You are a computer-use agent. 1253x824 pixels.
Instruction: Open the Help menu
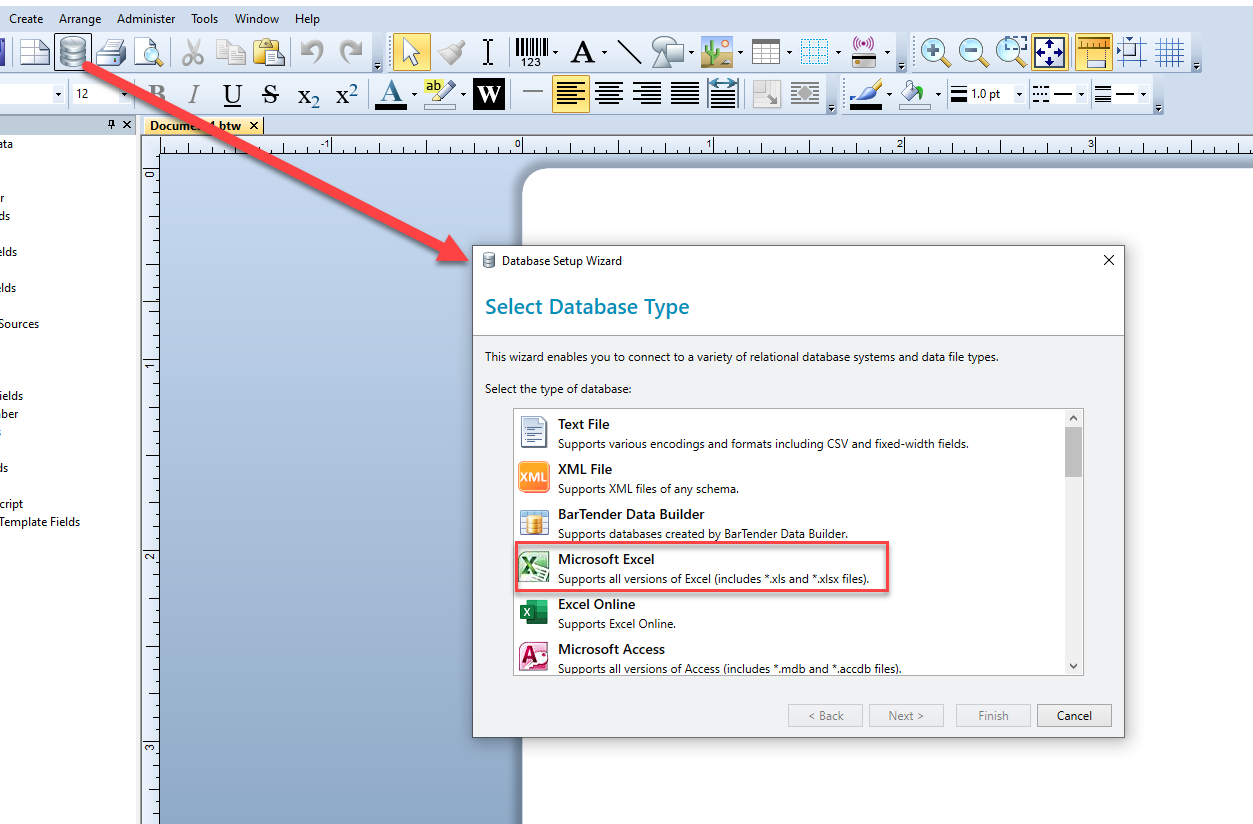point(308,18)
